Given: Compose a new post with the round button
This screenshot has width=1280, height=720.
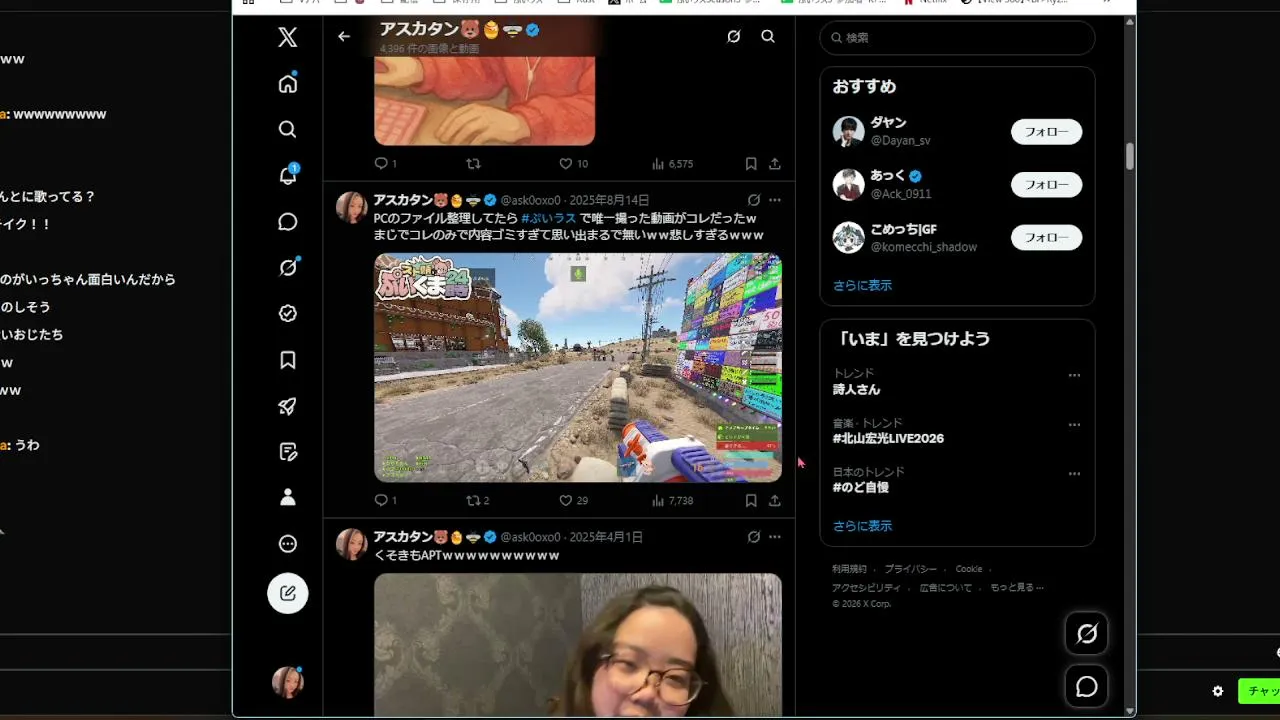Looking at the screenshot, I should pos(288,593).
